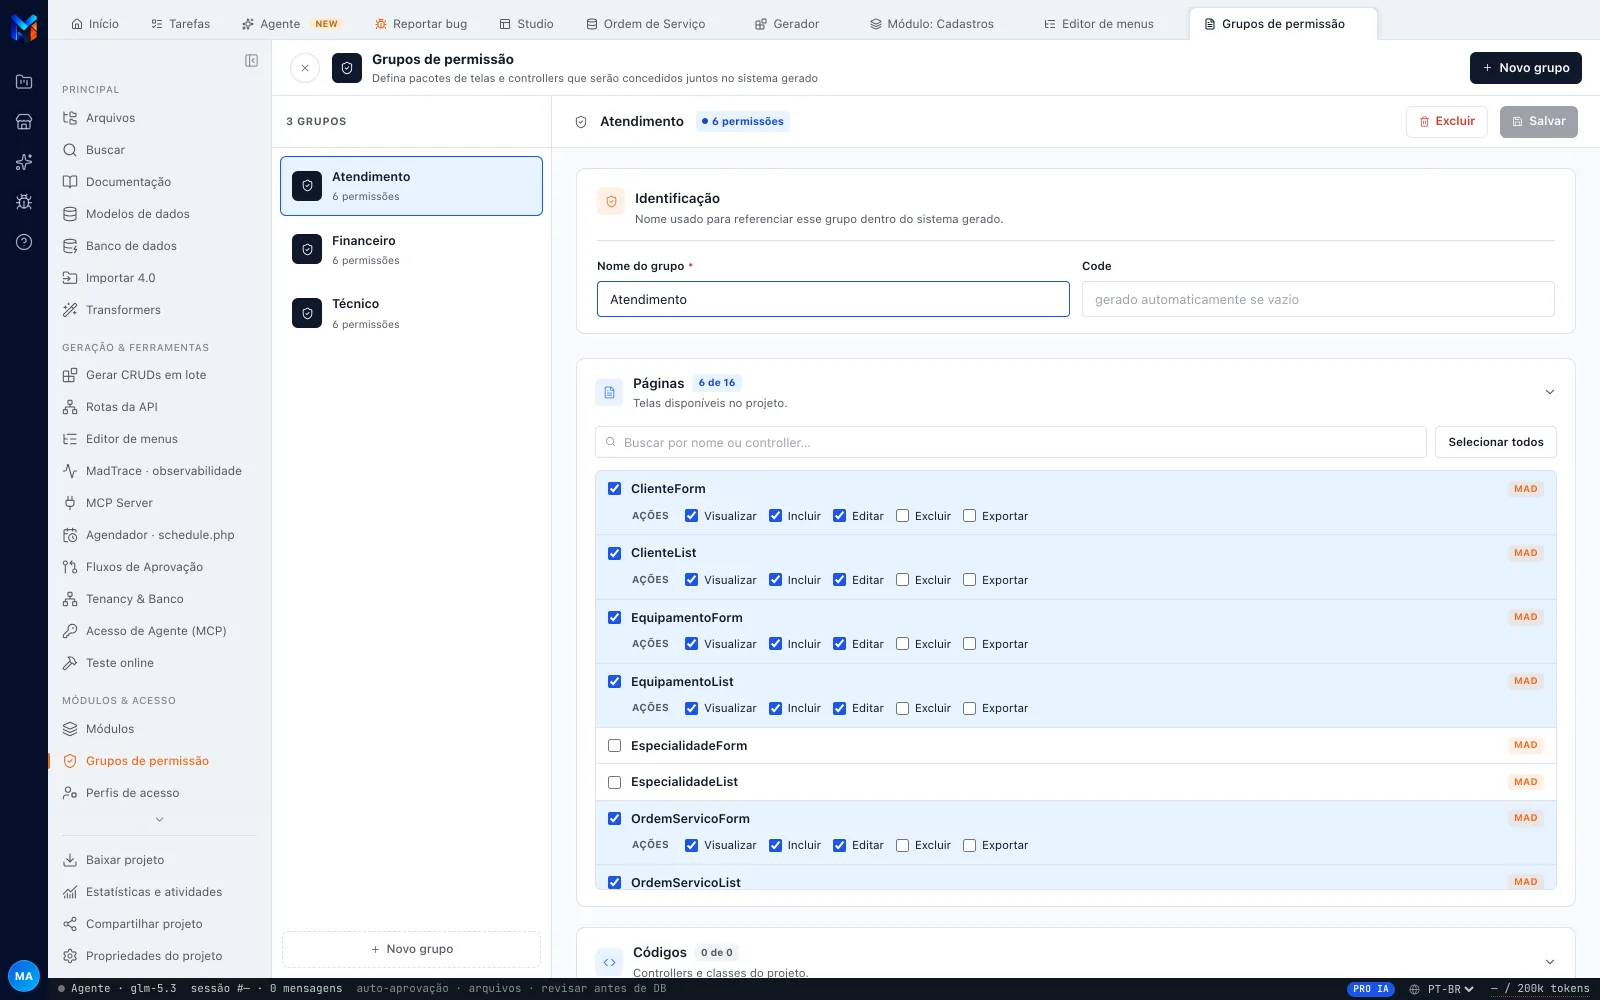The width and height of the screenshot is (1600, 1000).
Task: Click the Identificação section shield icon
Action: coord(611,201)
